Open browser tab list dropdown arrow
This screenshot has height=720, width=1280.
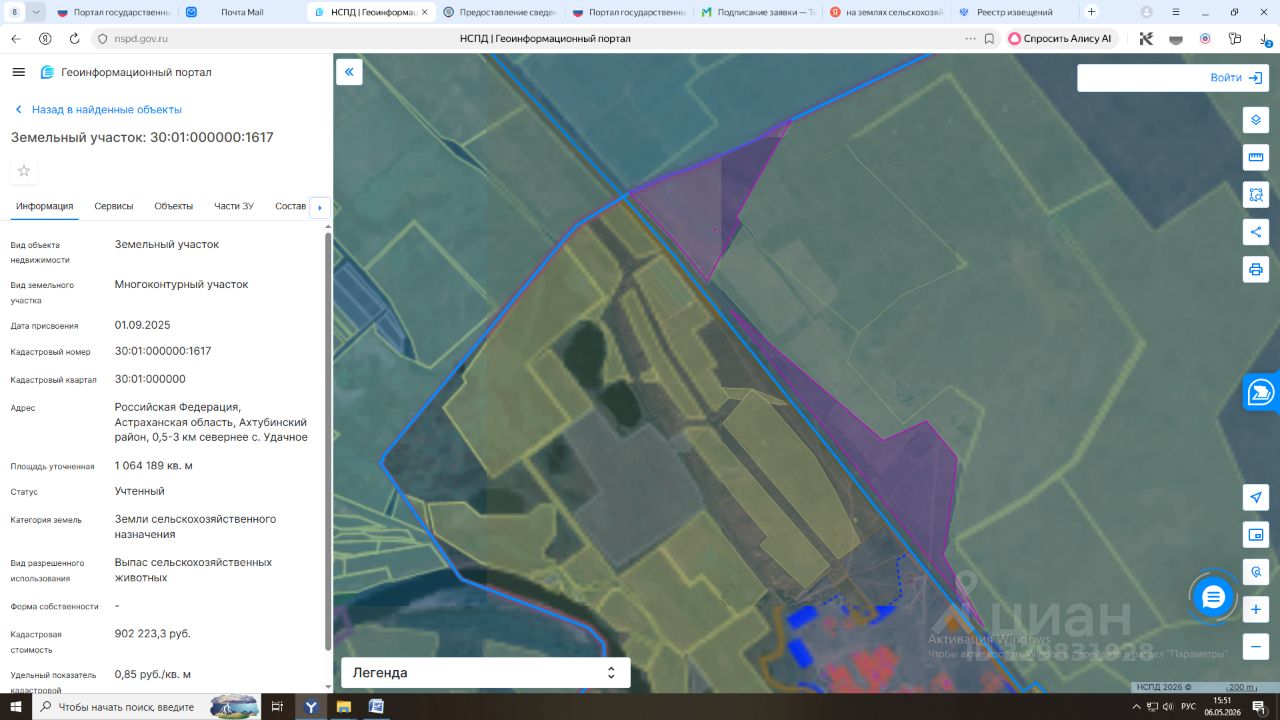(x=37, y=12)
